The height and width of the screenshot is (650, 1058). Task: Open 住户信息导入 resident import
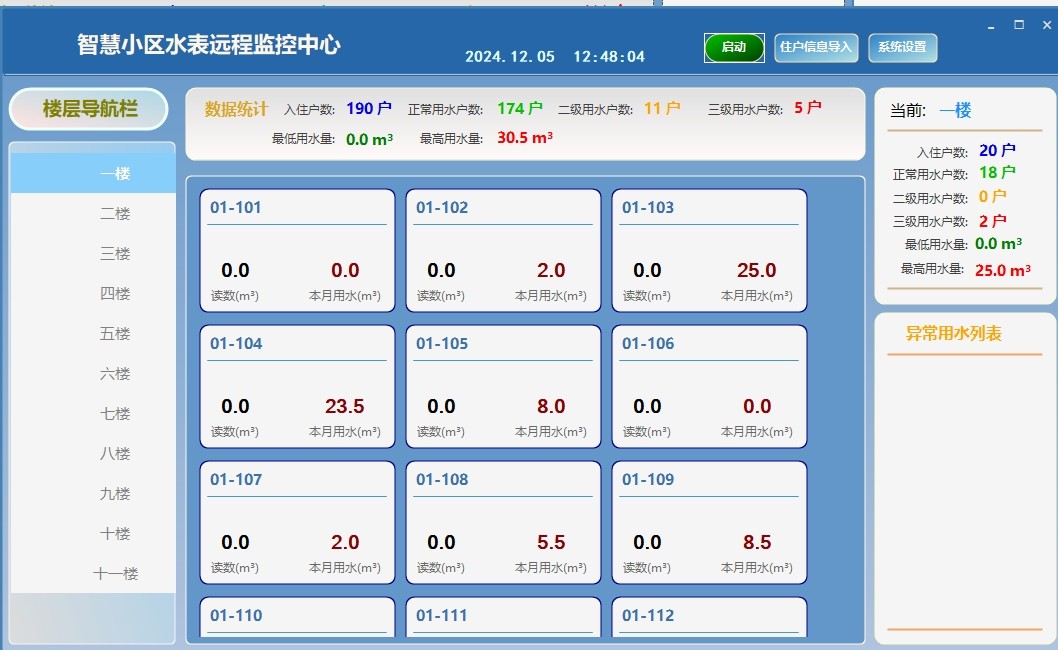816,47
